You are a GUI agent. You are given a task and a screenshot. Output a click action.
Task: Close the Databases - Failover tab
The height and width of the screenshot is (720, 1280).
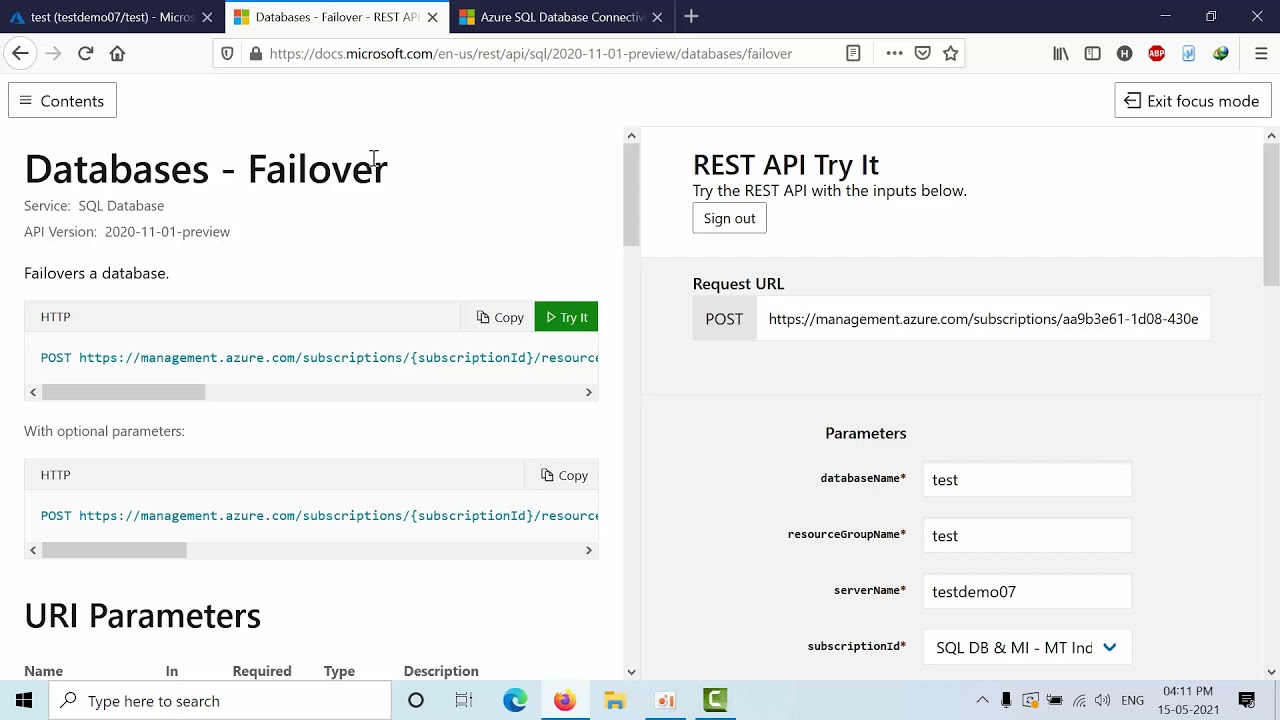click(432, 17)
